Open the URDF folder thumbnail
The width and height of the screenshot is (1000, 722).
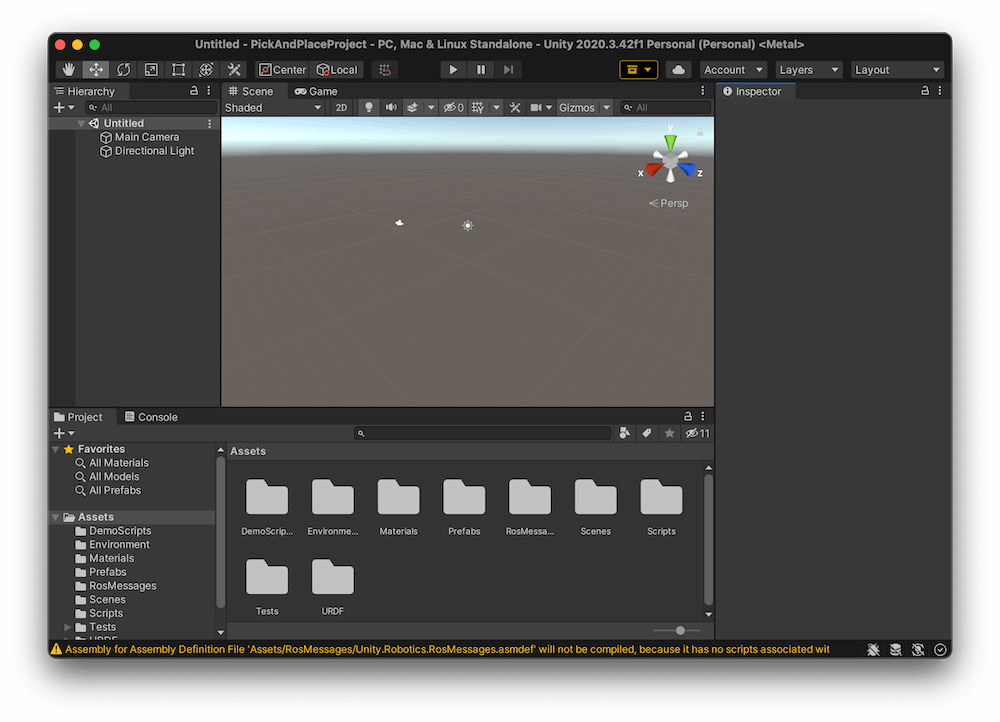[332, 577]
